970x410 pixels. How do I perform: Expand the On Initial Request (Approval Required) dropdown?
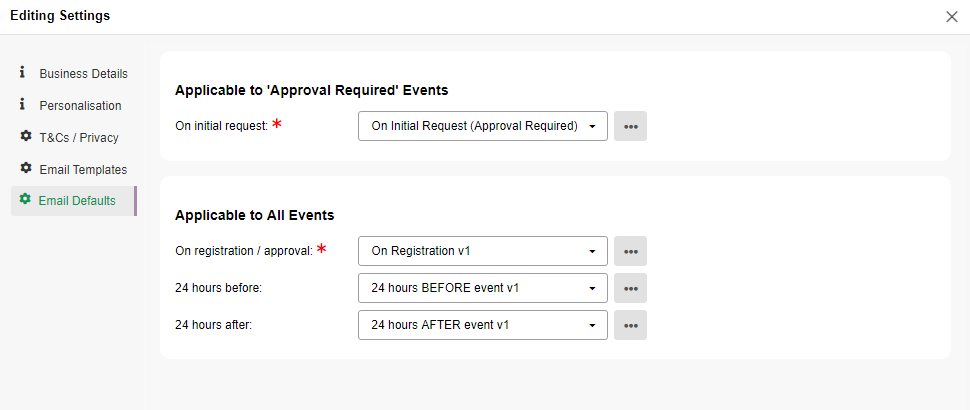pos(483,126)
